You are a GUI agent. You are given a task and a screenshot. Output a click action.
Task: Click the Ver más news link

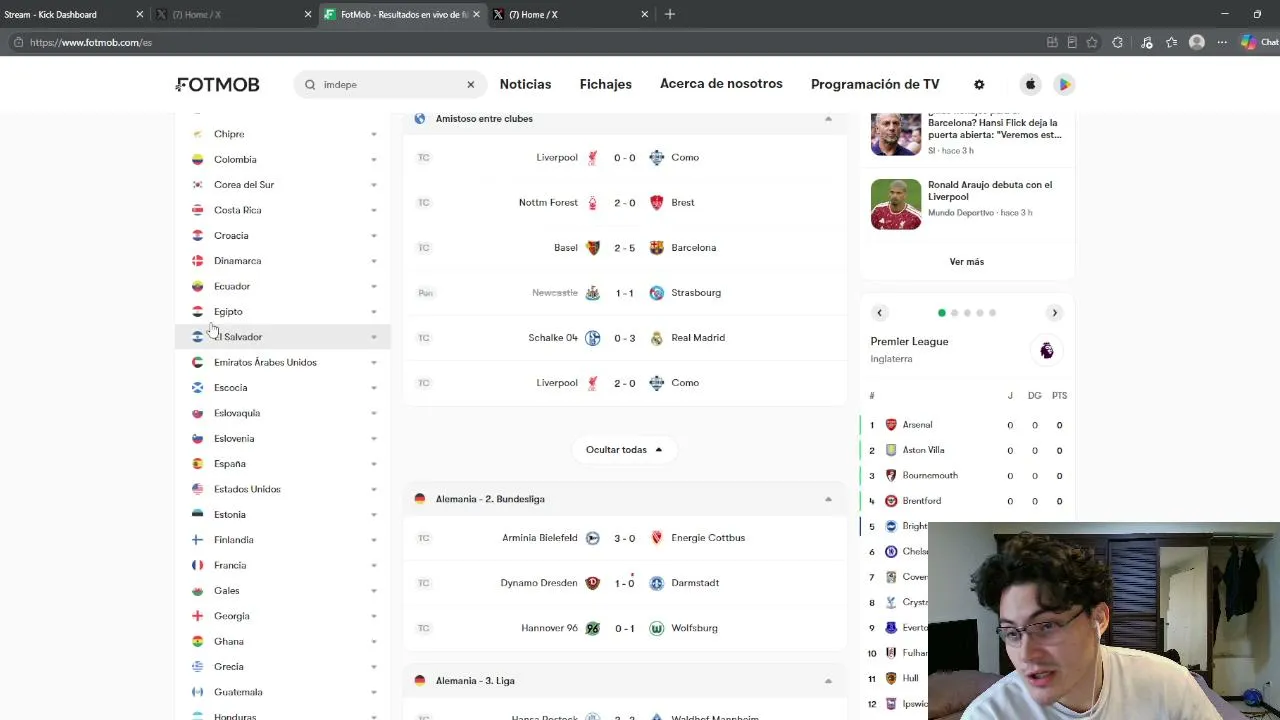(x=967, y=262)
